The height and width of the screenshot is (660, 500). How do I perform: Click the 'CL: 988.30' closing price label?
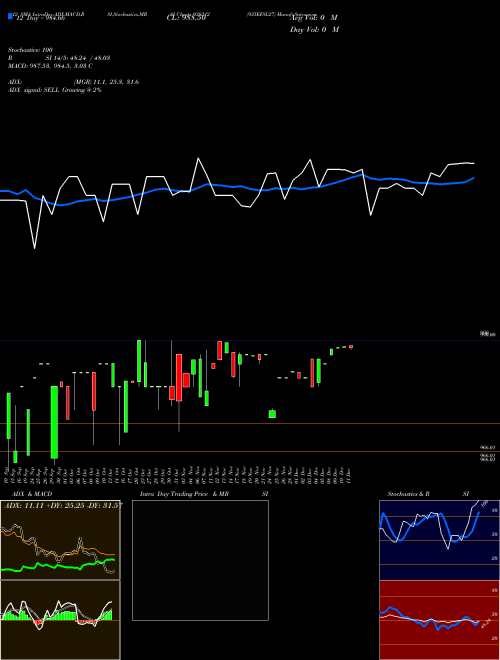point(186,18)
